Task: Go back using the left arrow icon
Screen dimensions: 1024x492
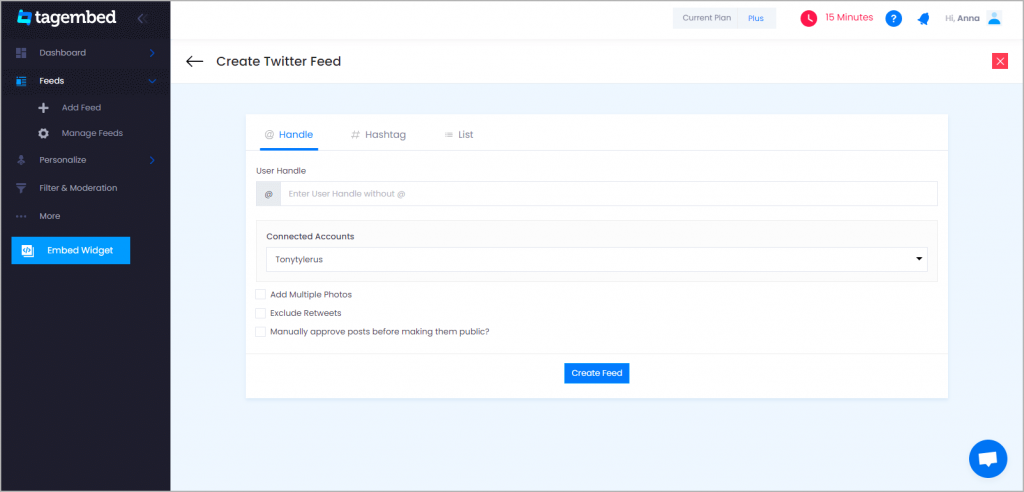Action: (195, 61)
